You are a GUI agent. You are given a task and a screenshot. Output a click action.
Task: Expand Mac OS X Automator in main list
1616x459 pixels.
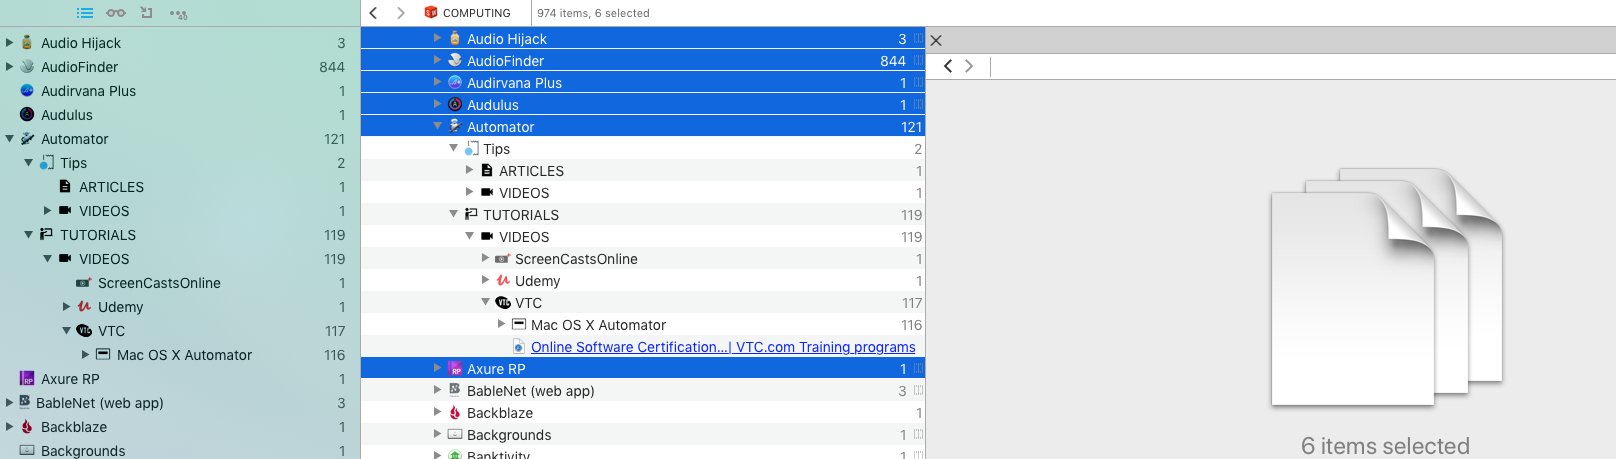click(501, 324)
